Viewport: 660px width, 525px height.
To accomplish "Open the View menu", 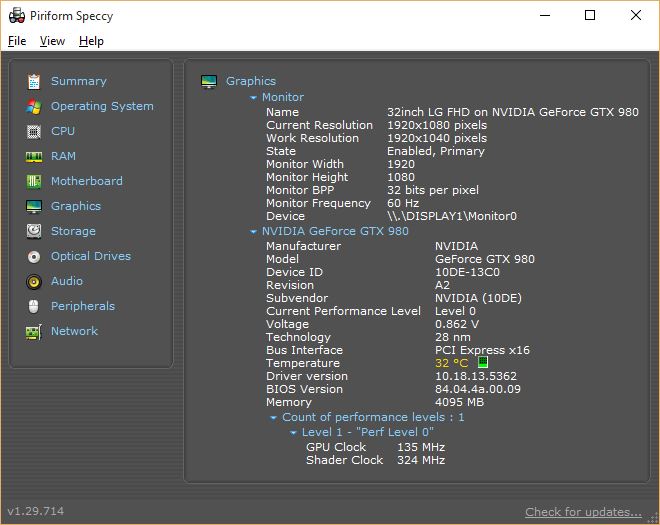I will (x=52, y=41).
